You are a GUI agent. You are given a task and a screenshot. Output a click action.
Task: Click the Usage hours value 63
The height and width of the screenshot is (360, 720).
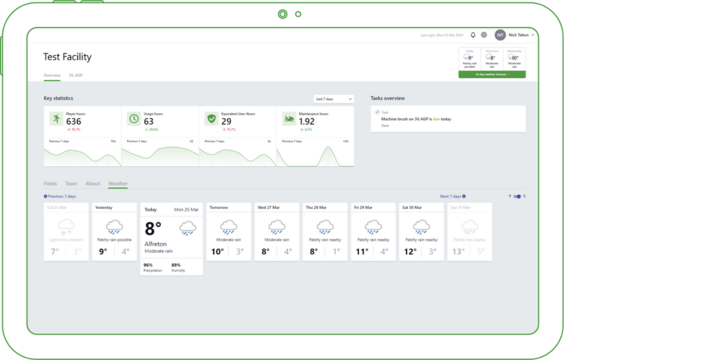[149, 122]
